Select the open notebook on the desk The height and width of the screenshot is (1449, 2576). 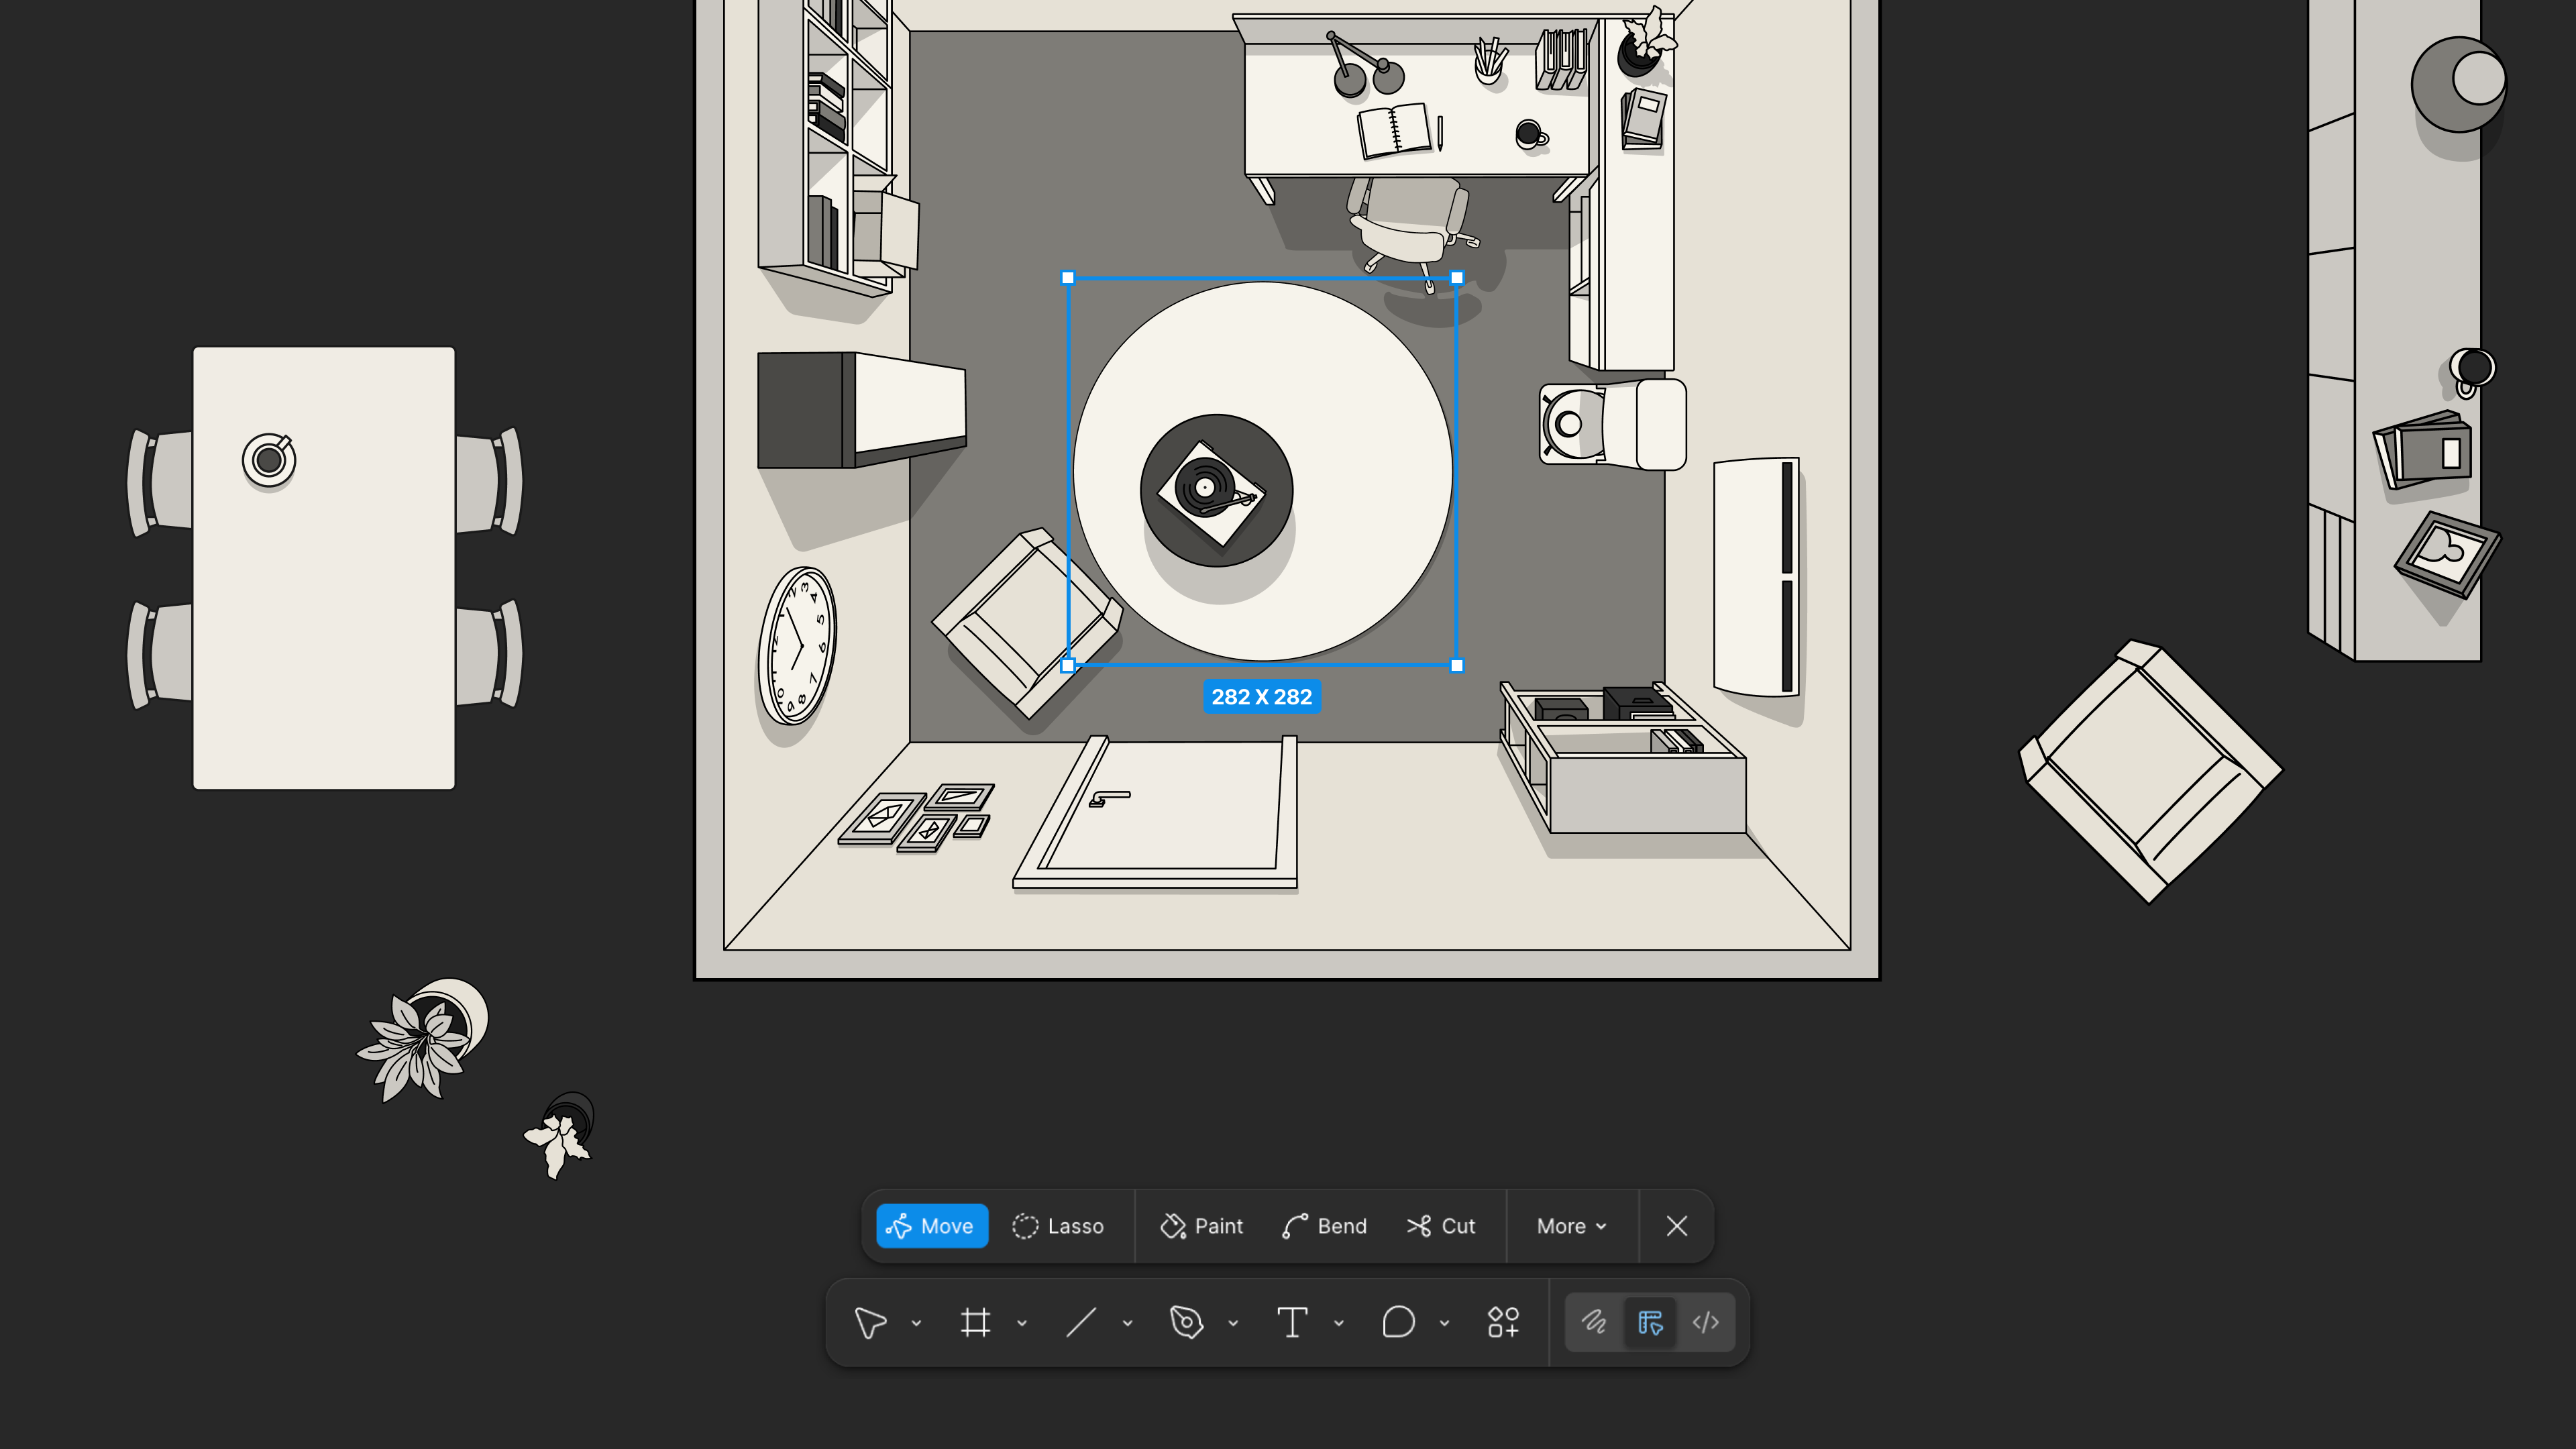pos(1396,131)
